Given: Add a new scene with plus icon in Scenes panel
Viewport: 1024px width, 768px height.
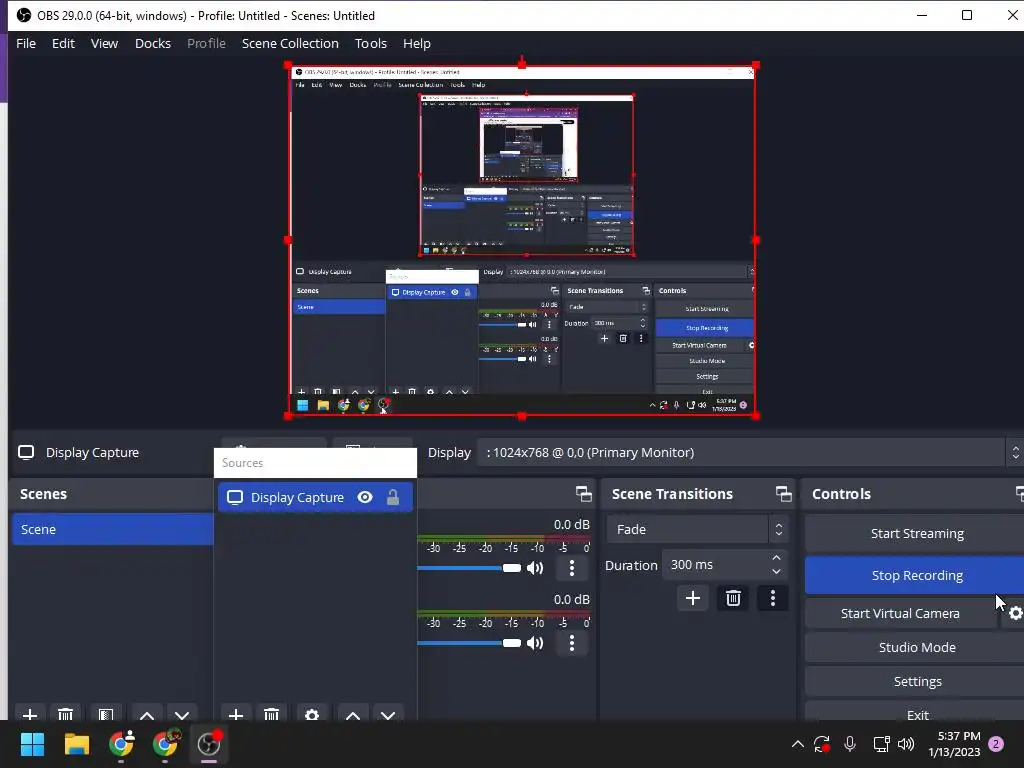Looking at the screenshot, I should (x=30, y=715).
